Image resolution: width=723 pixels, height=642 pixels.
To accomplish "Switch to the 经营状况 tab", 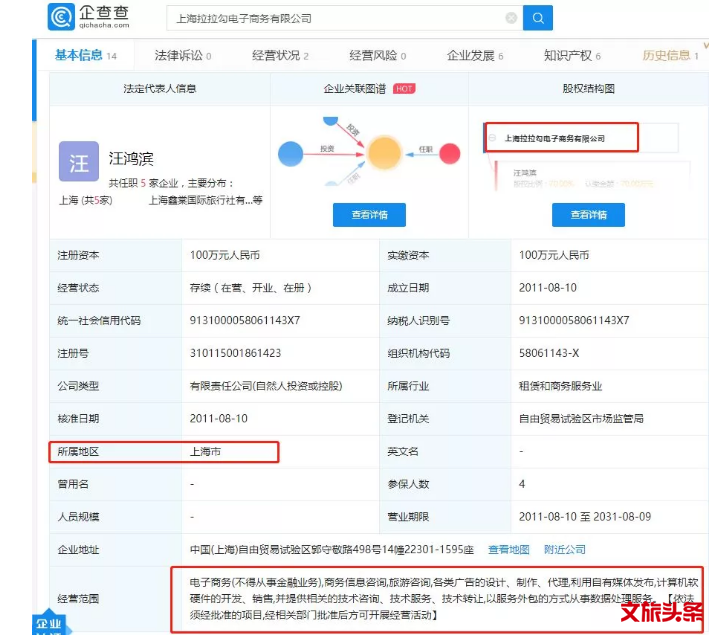I will tap(279, 56).
